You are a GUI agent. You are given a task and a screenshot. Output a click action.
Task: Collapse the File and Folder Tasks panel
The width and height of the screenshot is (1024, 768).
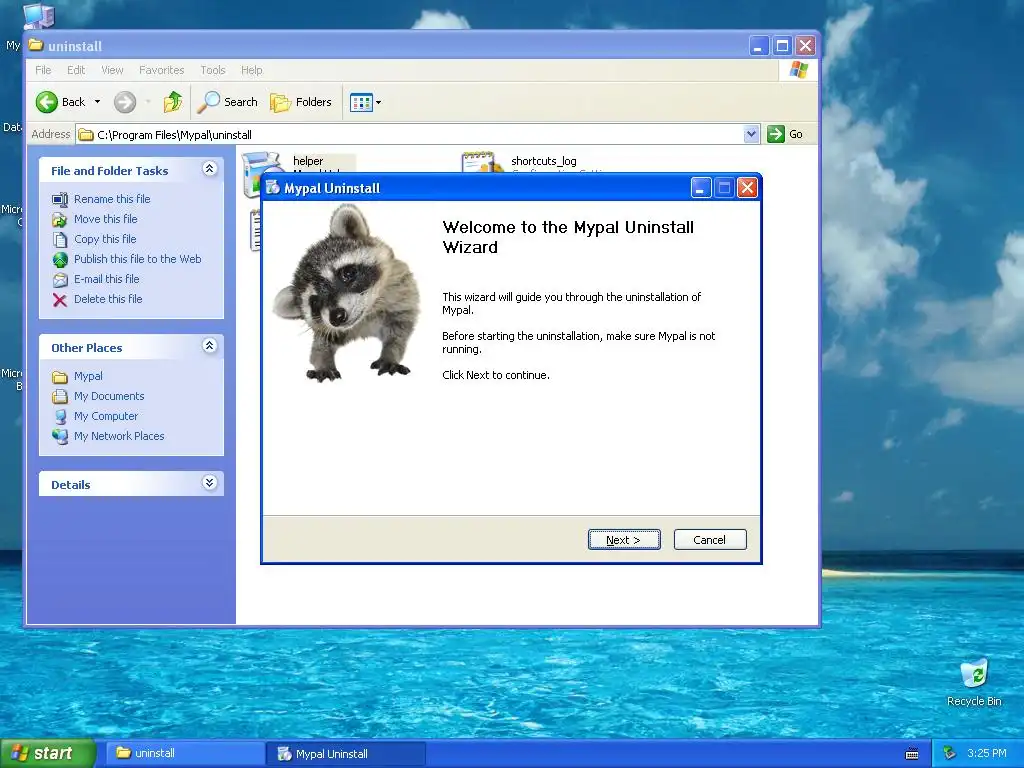pyautogui.click(x=209, y=169)
